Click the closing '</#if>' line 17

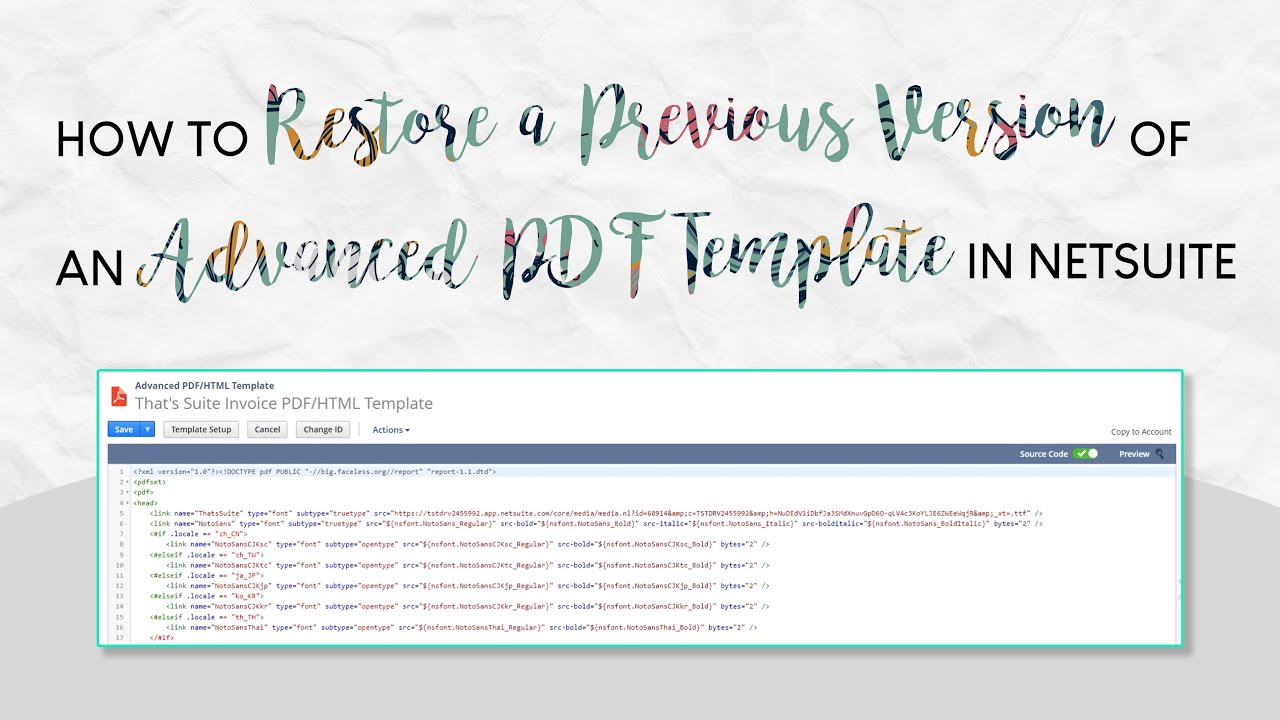click(x=162, y=637)
